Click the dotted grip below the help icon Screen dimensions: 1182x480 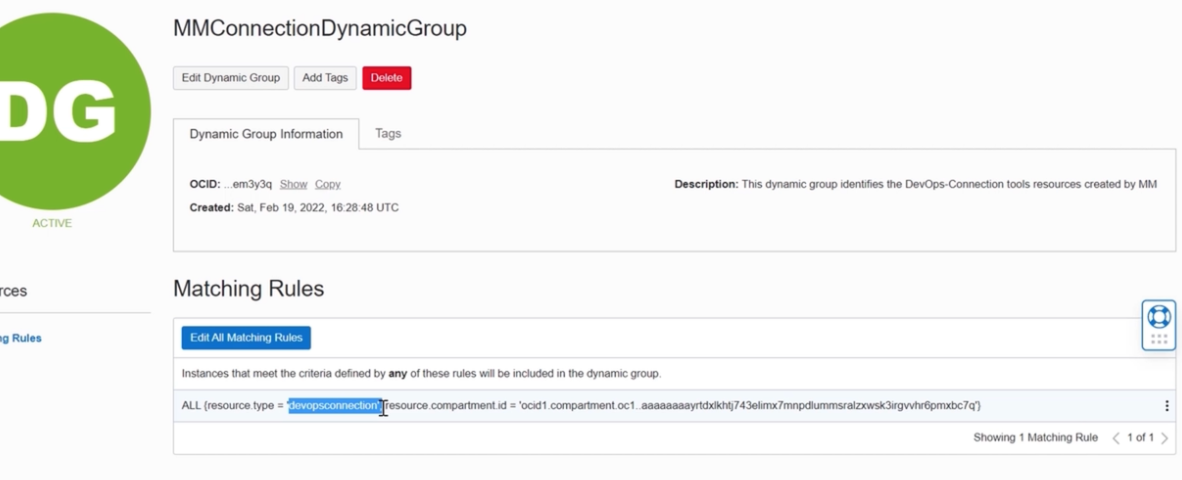tap(1158, 340)
